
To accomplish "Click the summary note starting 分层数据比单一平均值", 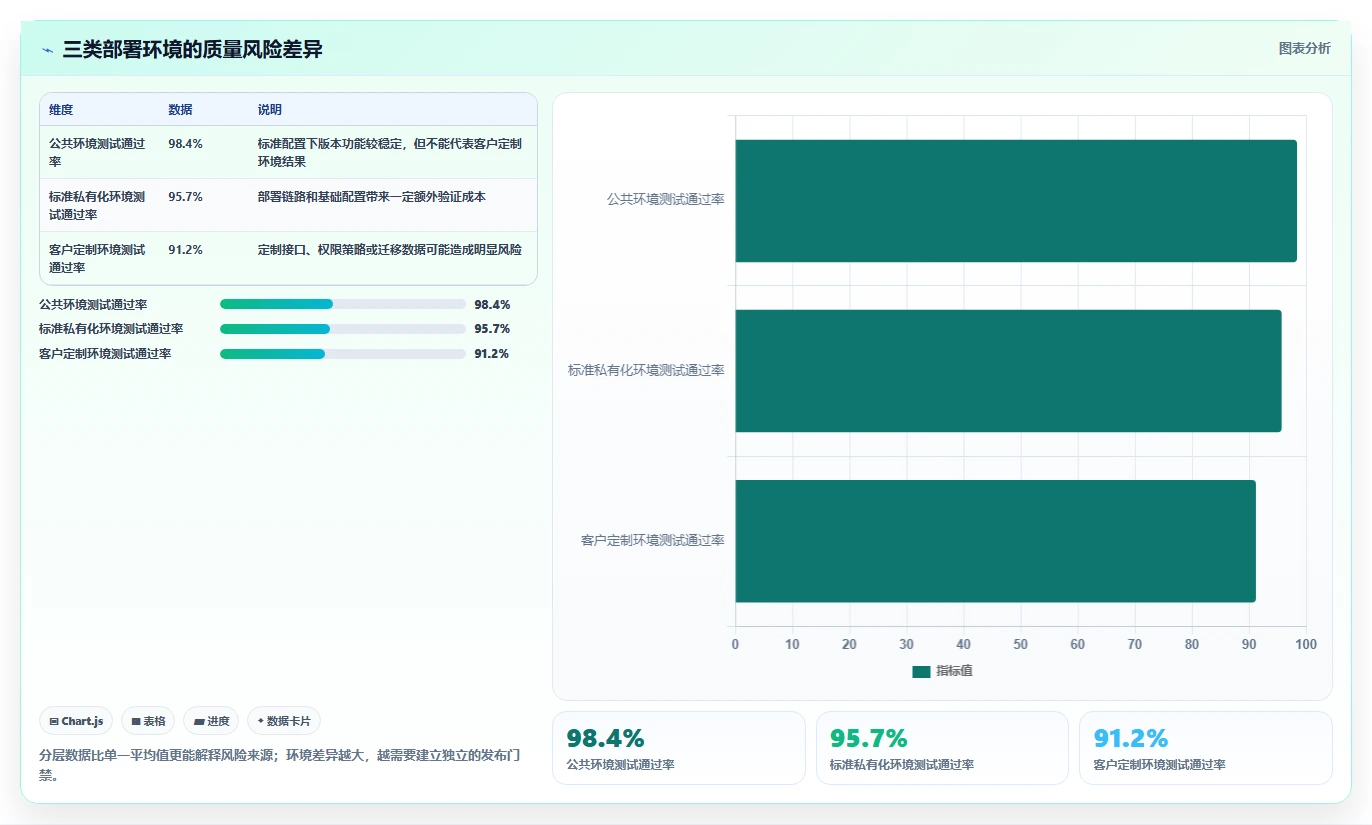I will tap(279, 765).
